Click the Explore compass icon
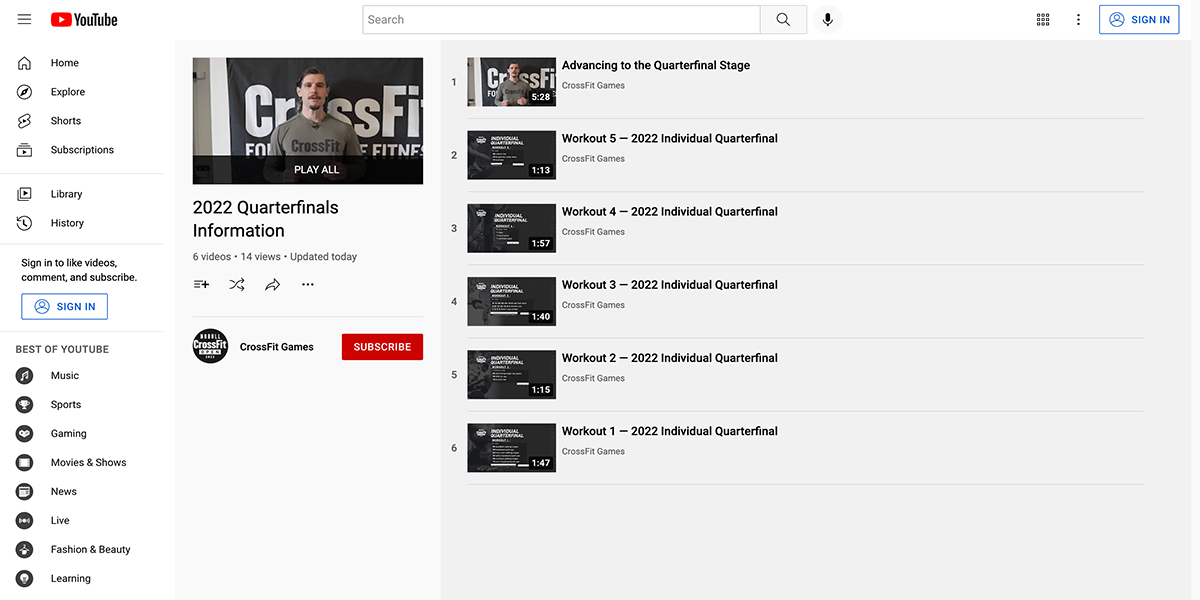The width and height of the screenshot is (1200, 600). [25, 92]
